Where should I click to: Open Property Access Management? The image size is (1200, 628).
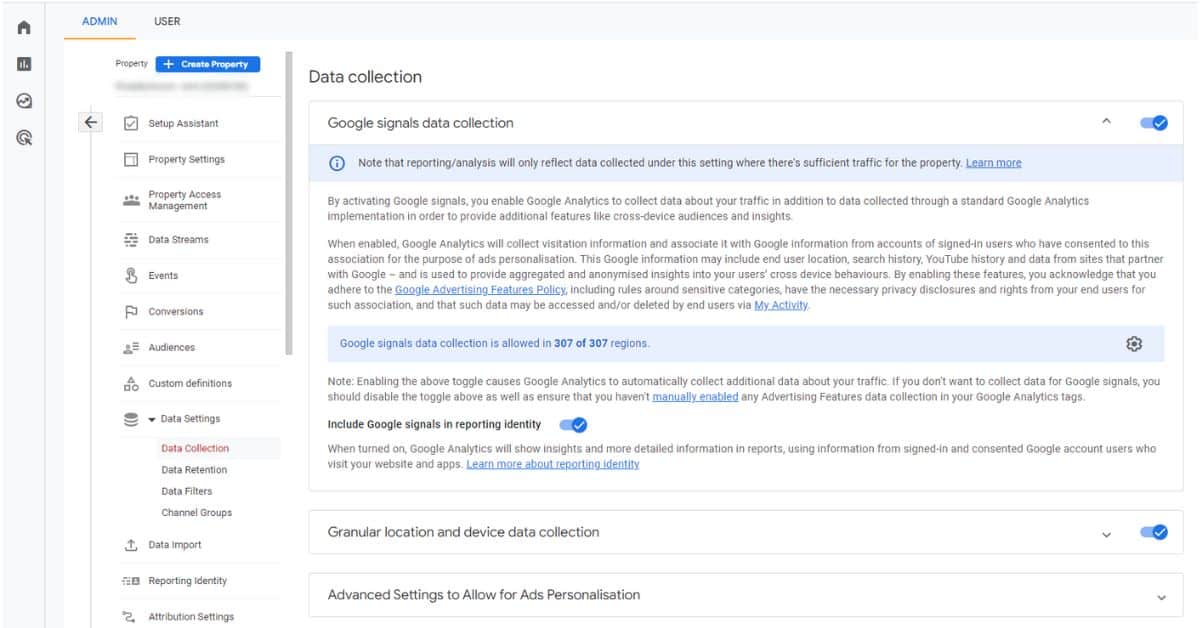point(185,200)
